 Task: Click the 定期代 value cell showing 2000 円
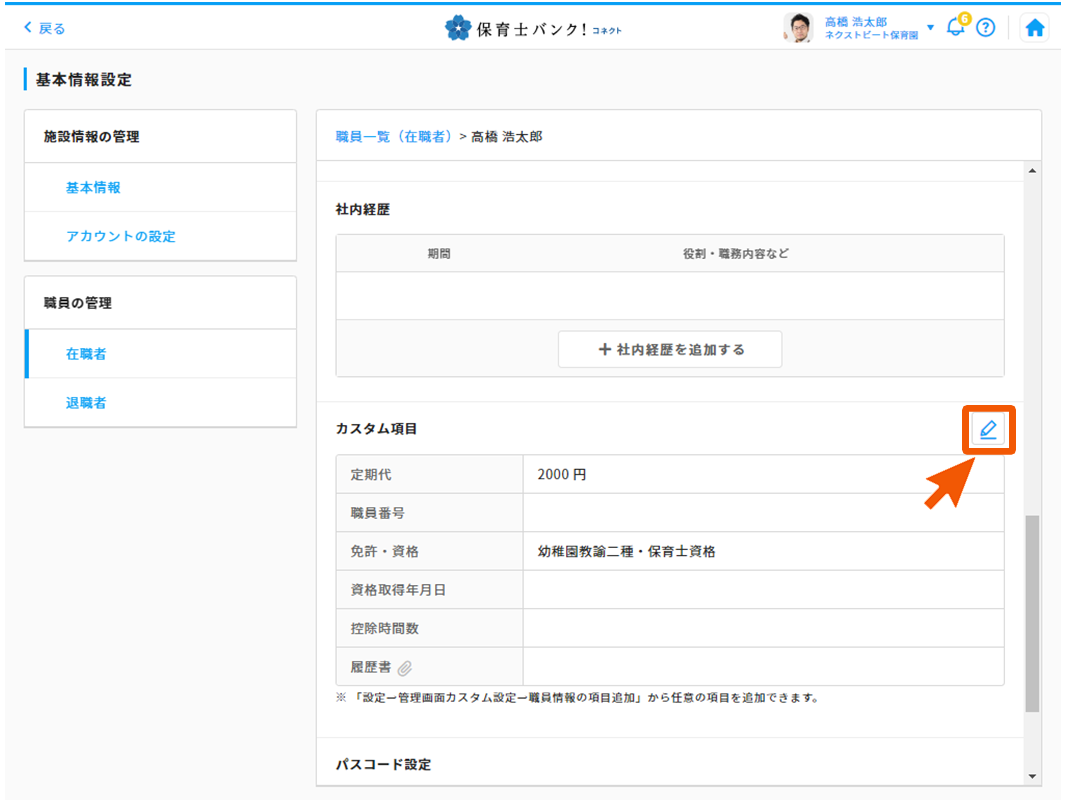[762, 475]
